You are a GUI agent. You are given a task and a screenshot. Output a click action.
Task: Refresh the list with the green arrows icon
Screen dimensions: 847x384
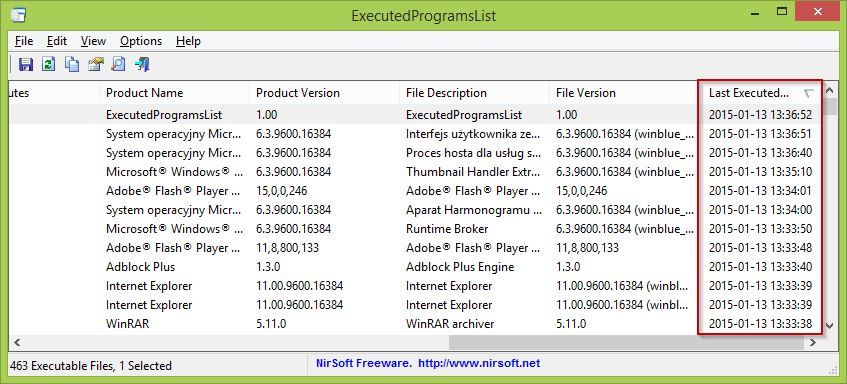[x=49, y=64]
